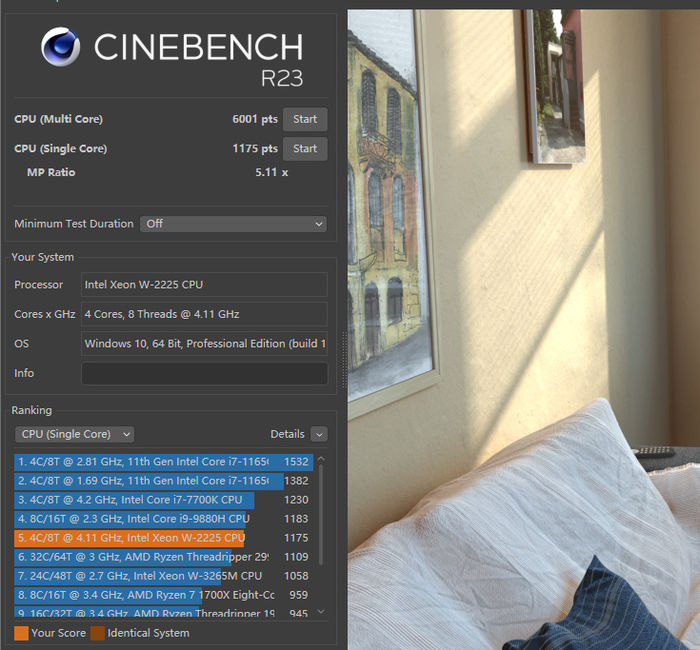Click the rendered room image preview

click(524, 329)
